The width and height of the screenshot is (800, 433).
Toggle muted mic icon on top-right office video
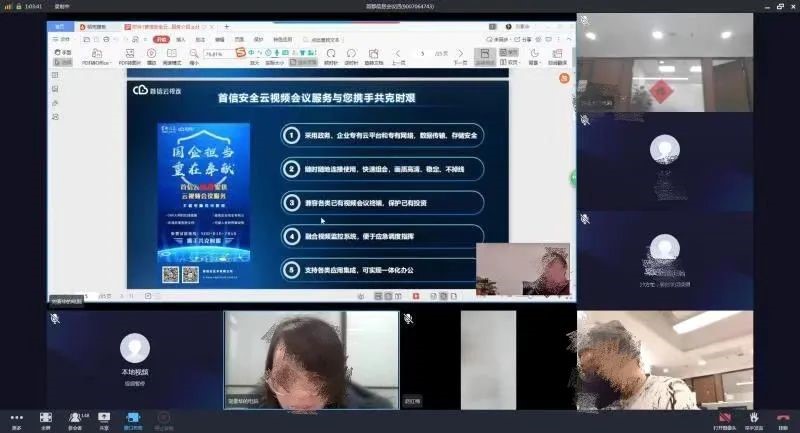click(x=585, y=20)
